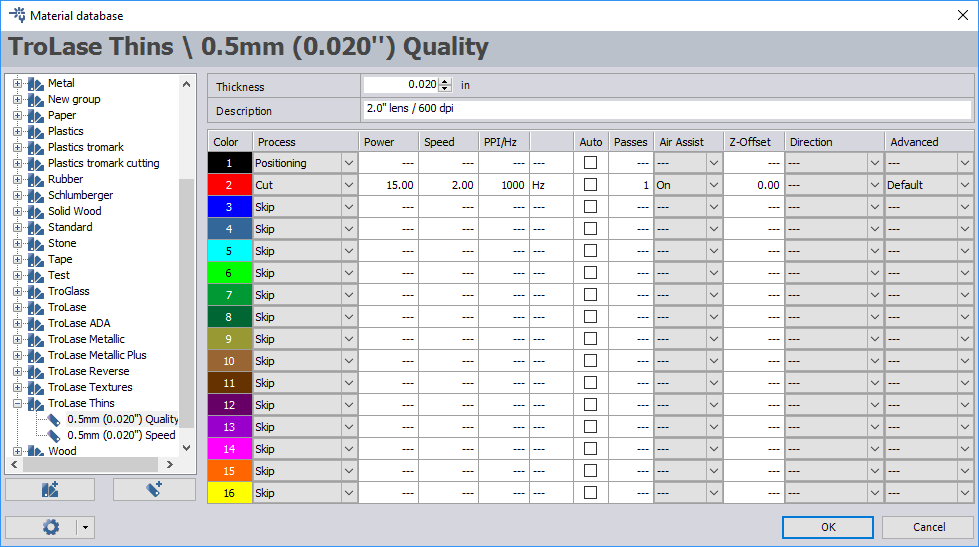Click the Tape group folder icon
Screen dimensions: 979x547
point(36,260)
